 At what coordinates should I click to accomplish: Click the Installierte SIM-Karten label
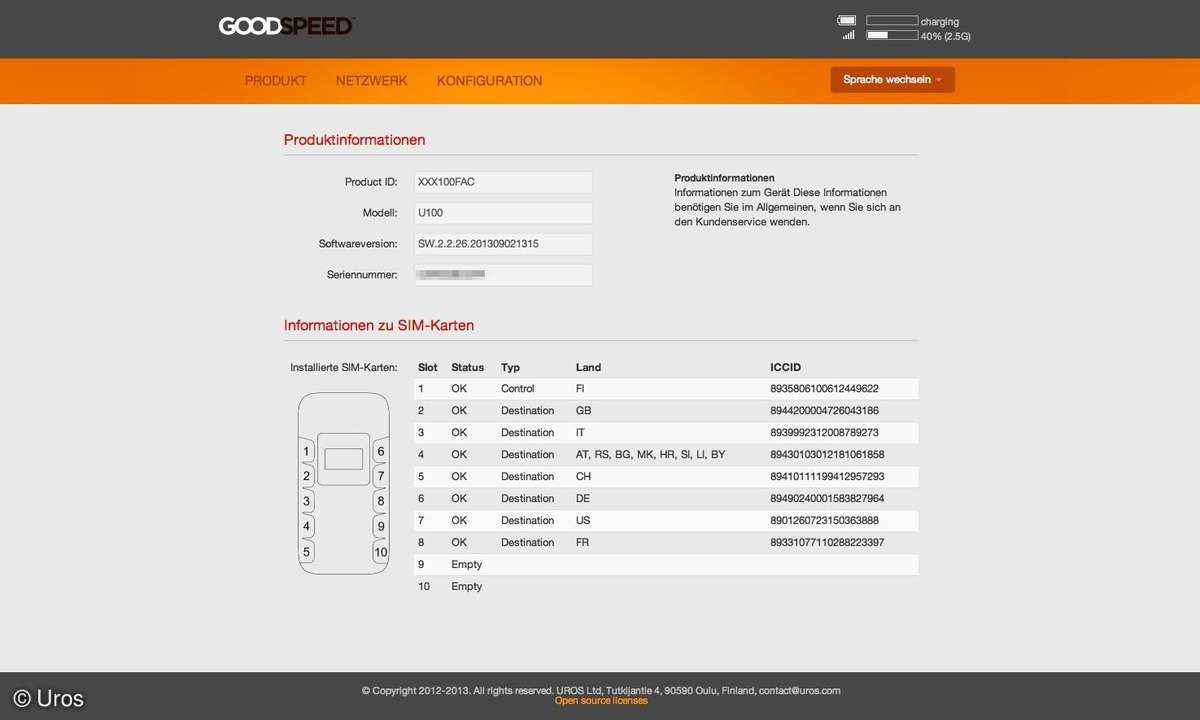tap(344, 368)
